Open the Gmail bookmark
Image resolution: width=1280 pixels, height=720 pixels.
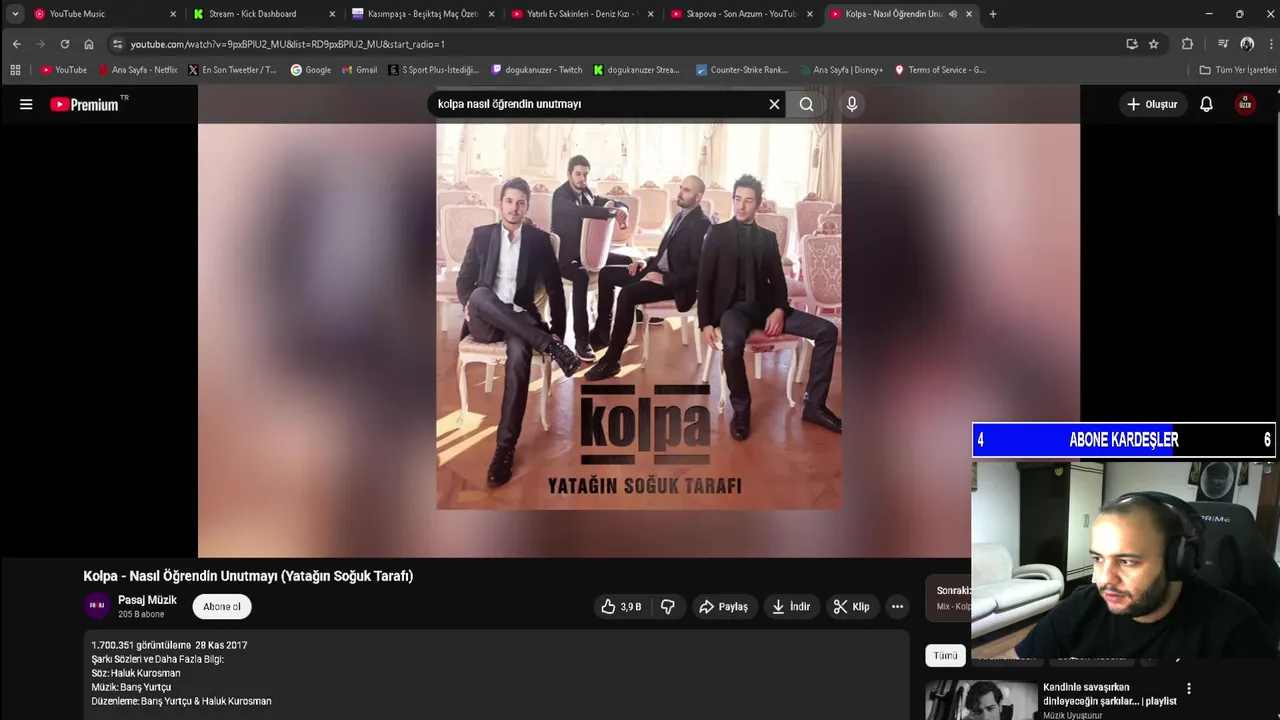click(x=359, y=70)
